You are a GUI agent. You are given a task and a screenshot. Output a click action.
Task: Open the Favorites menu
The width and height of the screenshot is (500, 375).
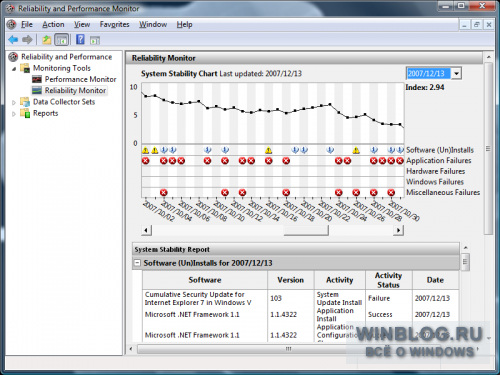114,24
